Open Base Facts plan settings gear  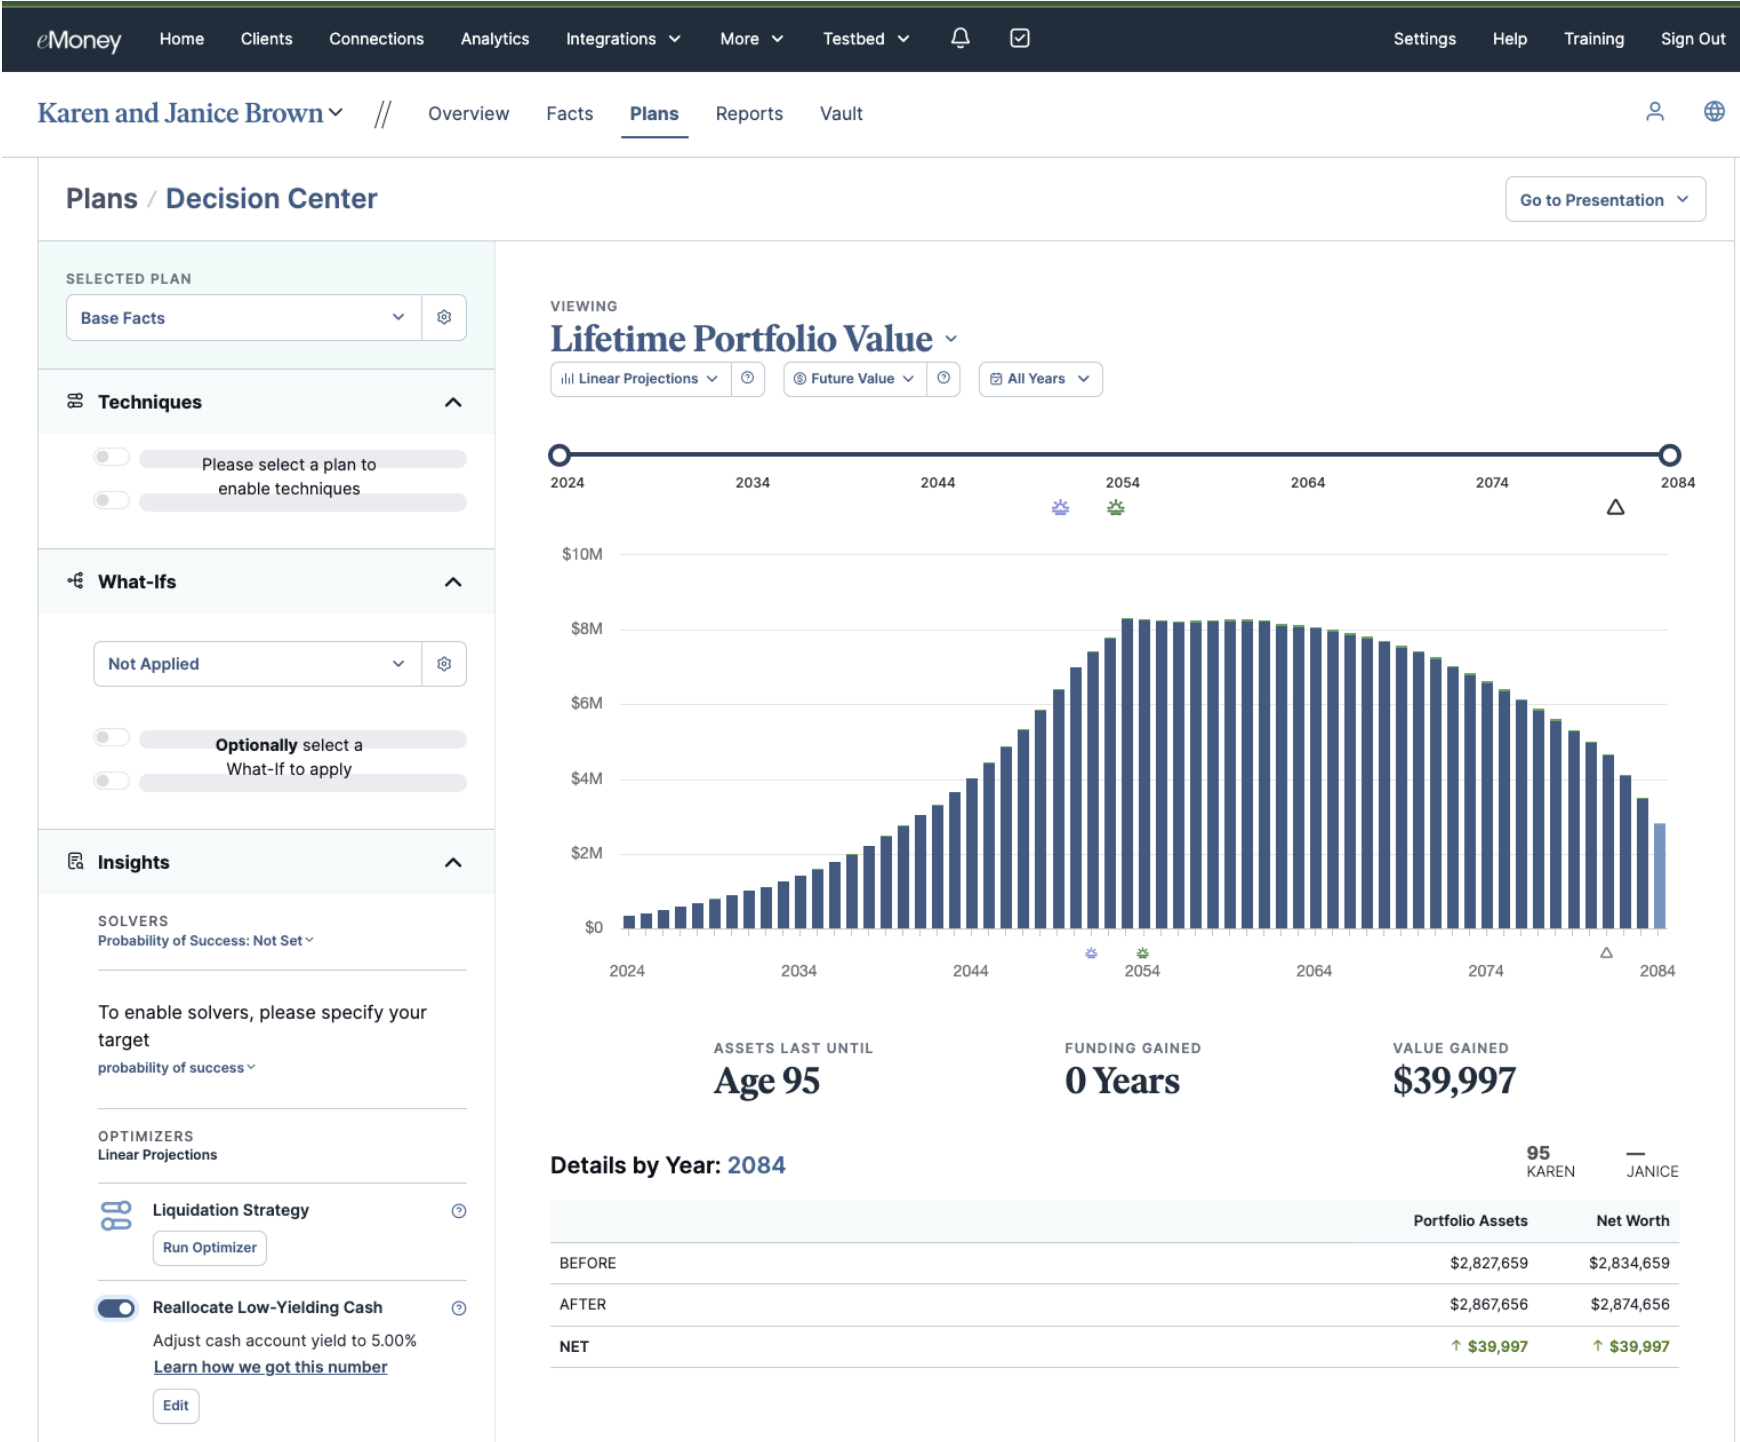444,317
